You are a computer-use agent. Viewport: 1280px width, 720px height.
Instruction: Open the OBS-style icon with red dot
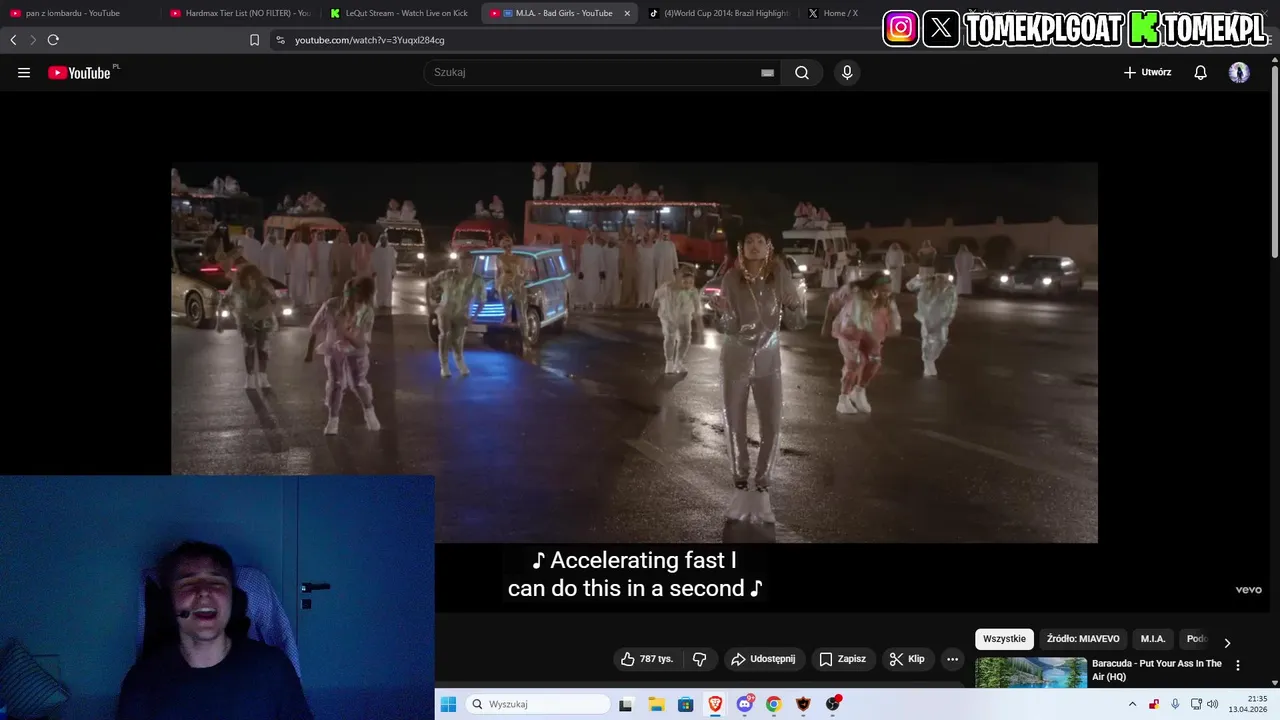(833, 704)
